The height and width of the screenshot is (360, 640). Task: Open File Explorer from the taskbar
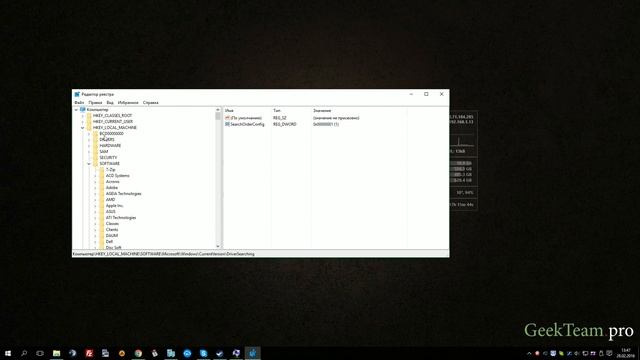click(x=56, y=353)
